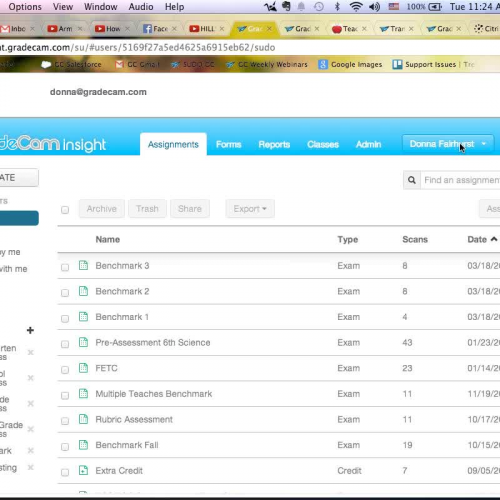Sort by Date column arrow
This screenshot has width=500, height=500.
(494, 239)
